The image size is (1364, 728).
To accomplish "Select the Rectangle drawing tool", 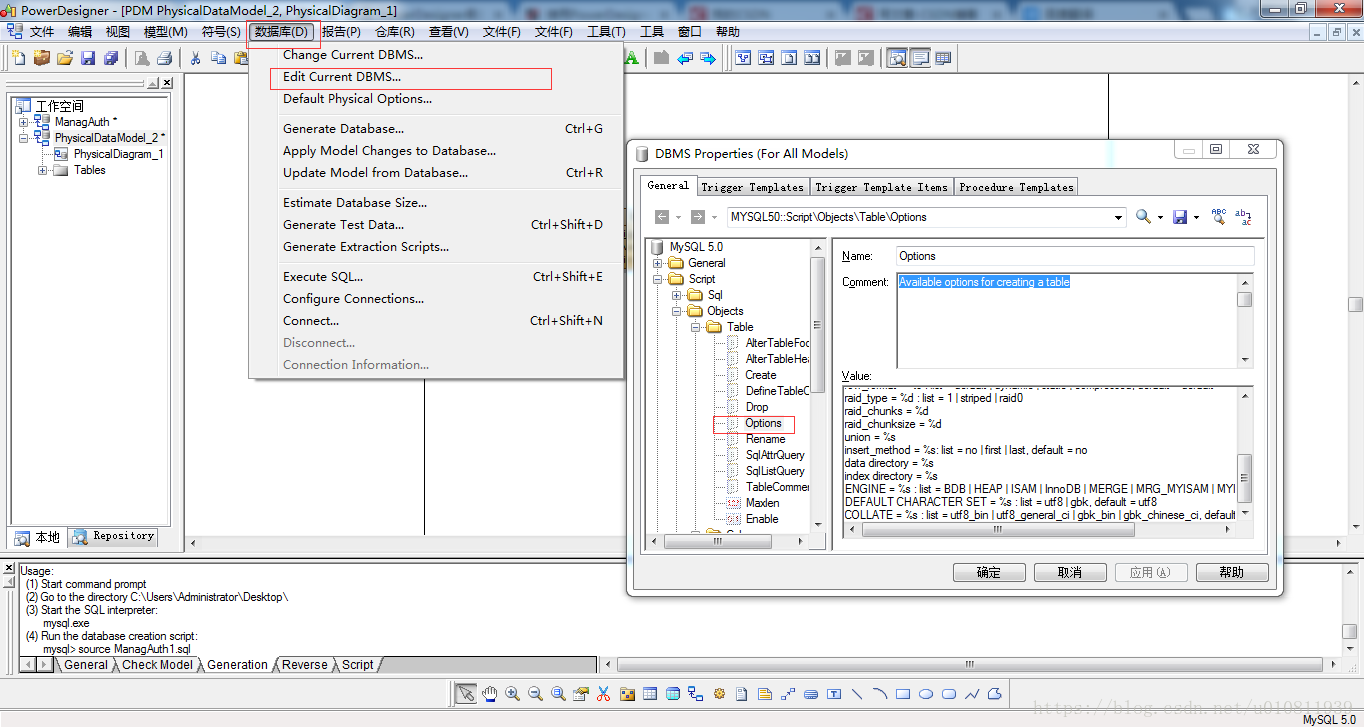I will point(903,693).
